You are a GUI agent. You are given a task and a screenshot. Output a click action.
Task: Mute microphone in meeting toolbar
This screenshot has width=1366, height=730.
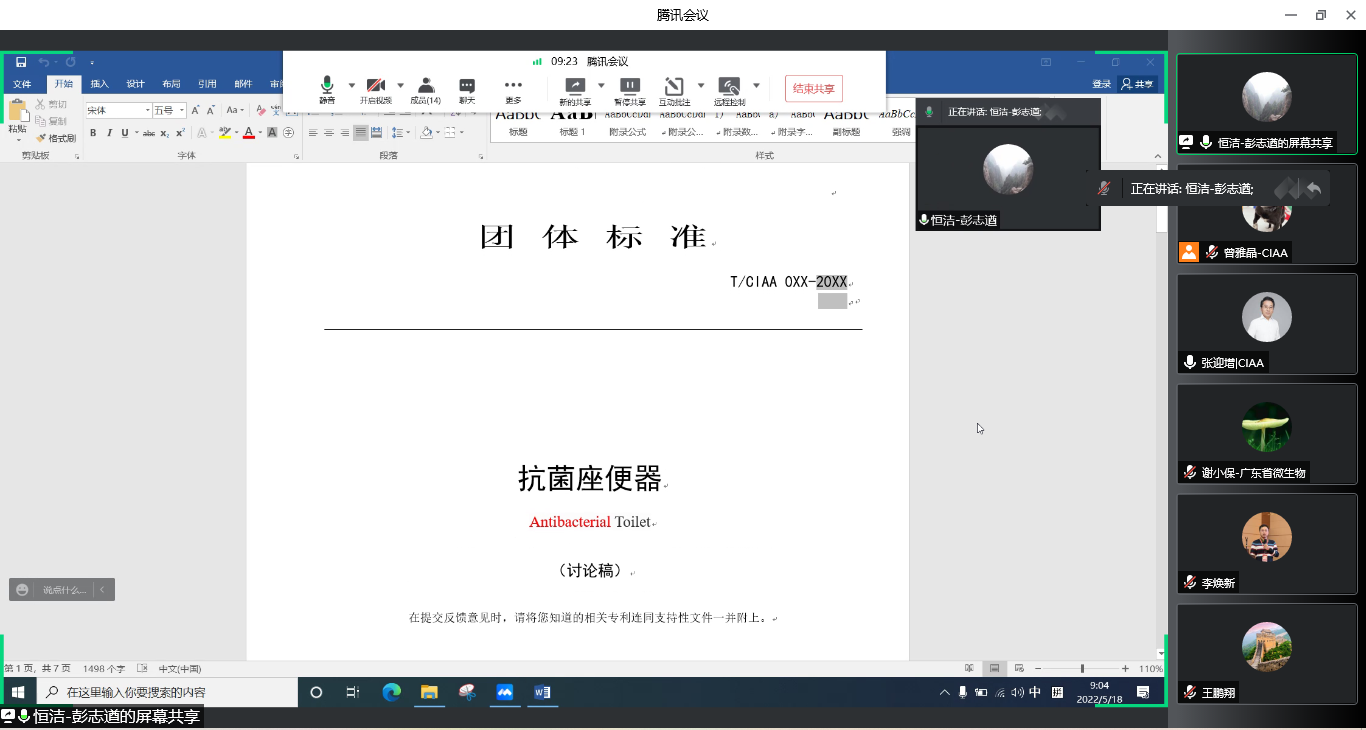click(327, 90)
